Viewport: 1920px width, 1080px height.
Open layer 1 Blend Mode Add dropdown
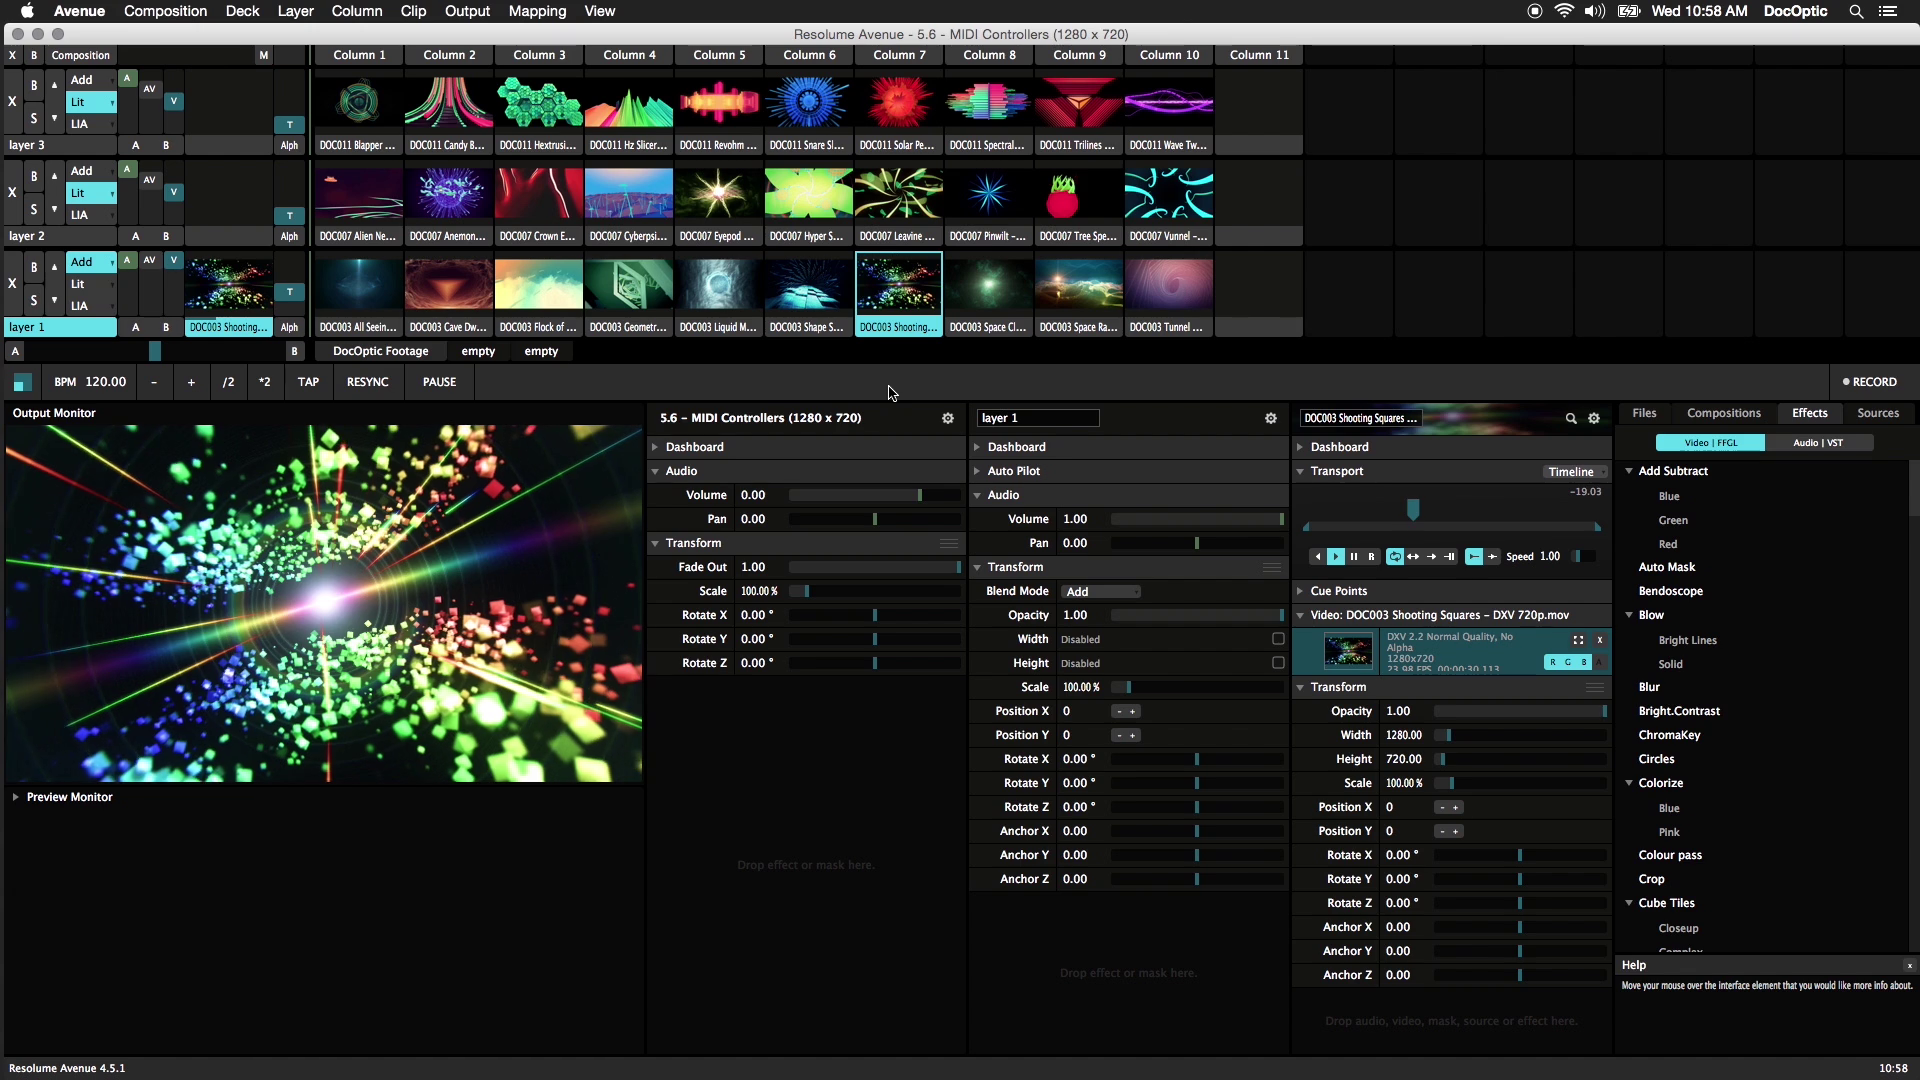(1100, 592)
